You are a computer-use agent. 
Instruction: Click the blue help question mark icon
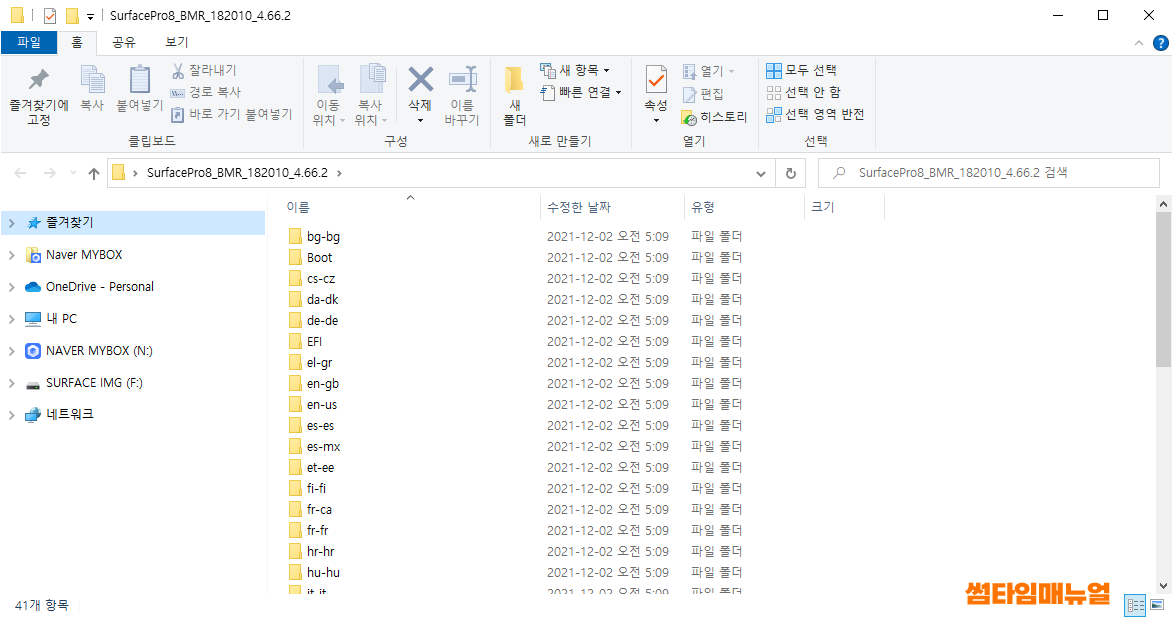click(1160, 43)
